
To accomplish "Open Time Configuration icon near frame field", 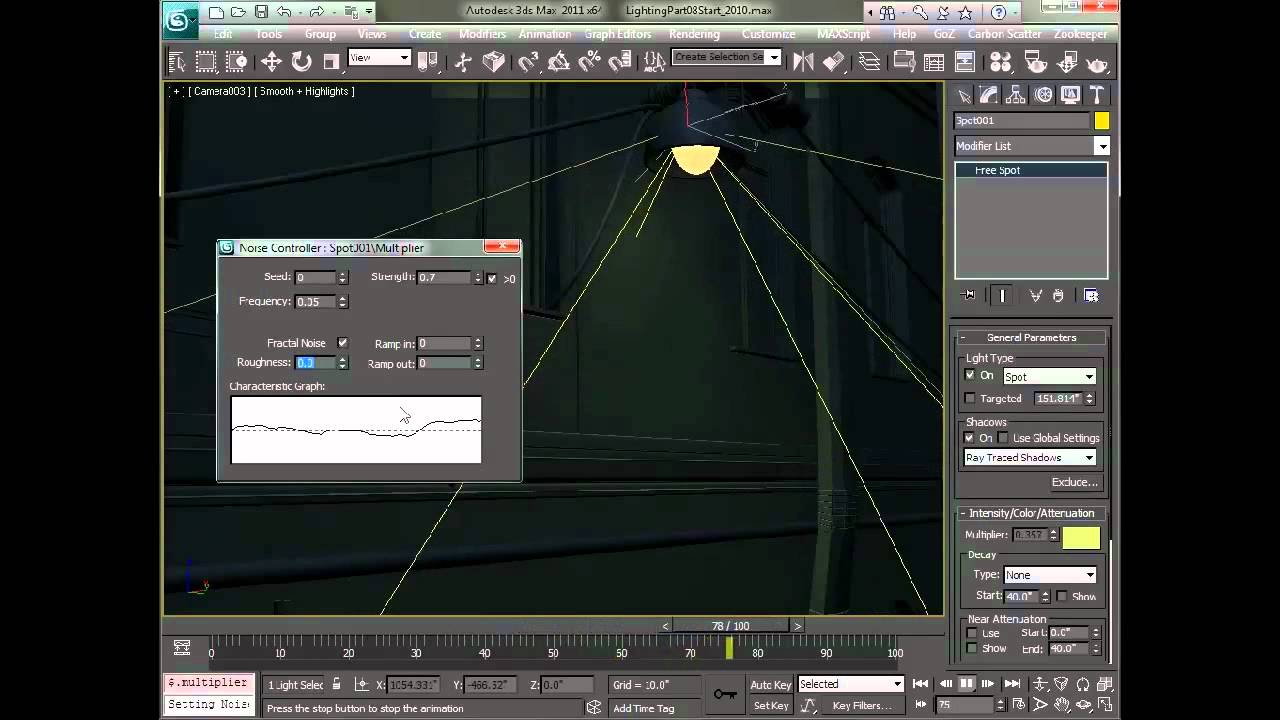I will (1020, 704).
